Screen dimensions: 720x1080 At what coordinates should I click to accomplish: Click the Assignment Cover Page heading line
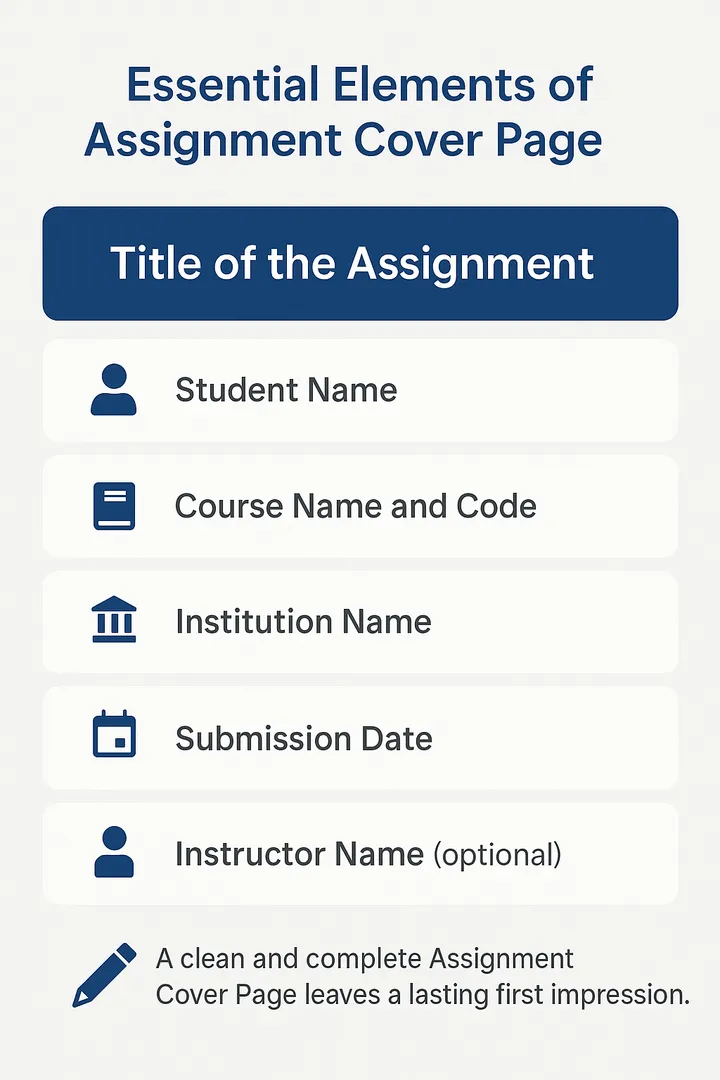click(343, 141)
